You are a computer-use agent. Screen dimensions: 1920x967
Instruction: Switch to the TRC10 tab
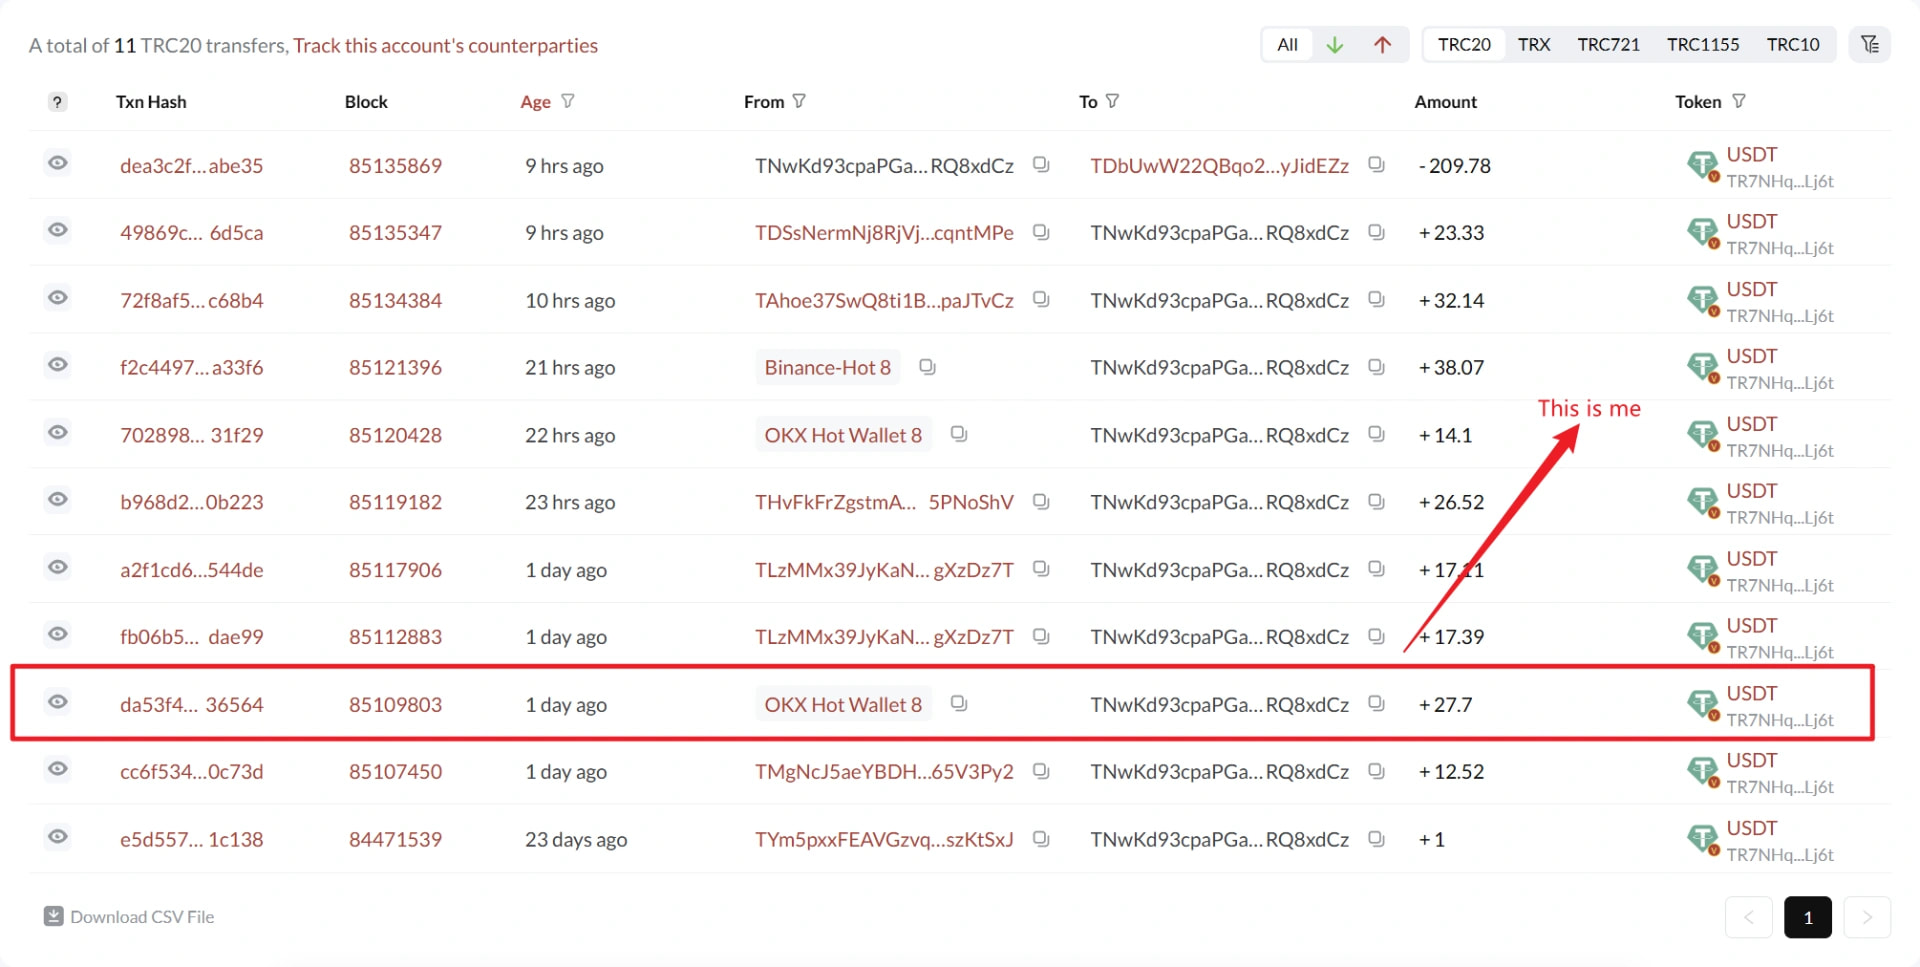click(x=1792, y=45)
